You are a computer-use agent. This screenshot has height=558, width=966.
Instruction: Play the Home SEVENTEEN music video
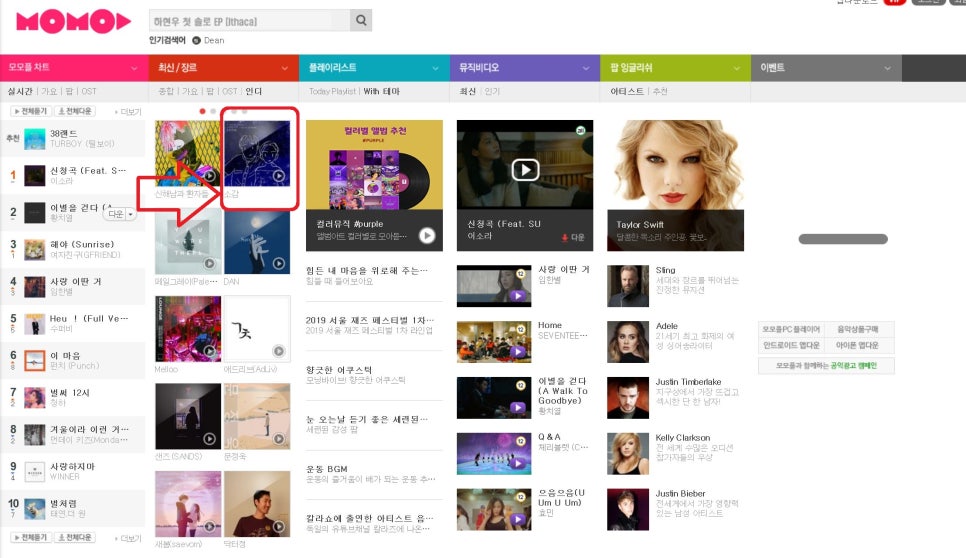click(x=518, y=352)
